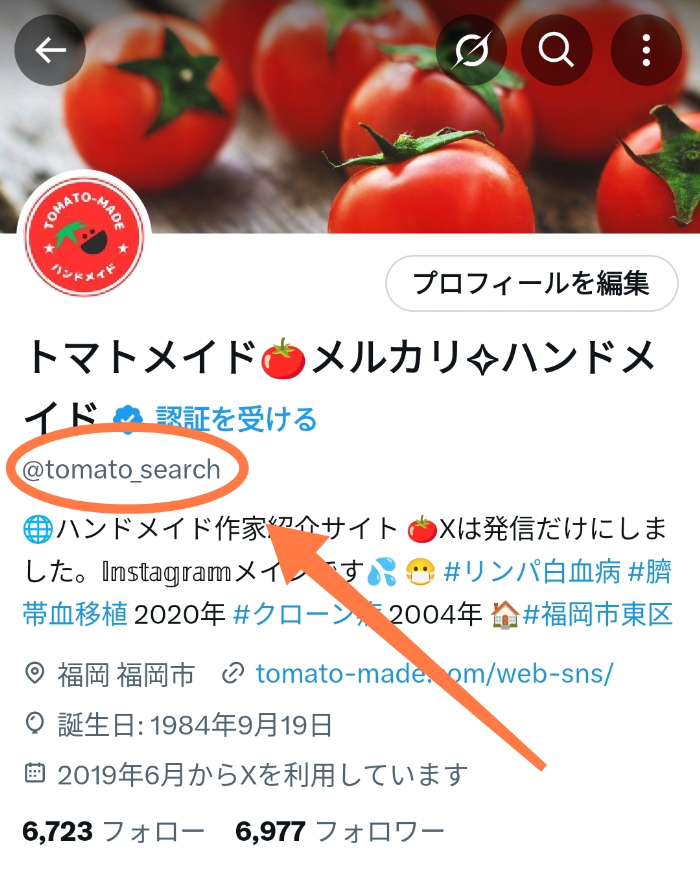Open the Grok slash-circle icon
The image size is (700, 892).
[471, 51]
